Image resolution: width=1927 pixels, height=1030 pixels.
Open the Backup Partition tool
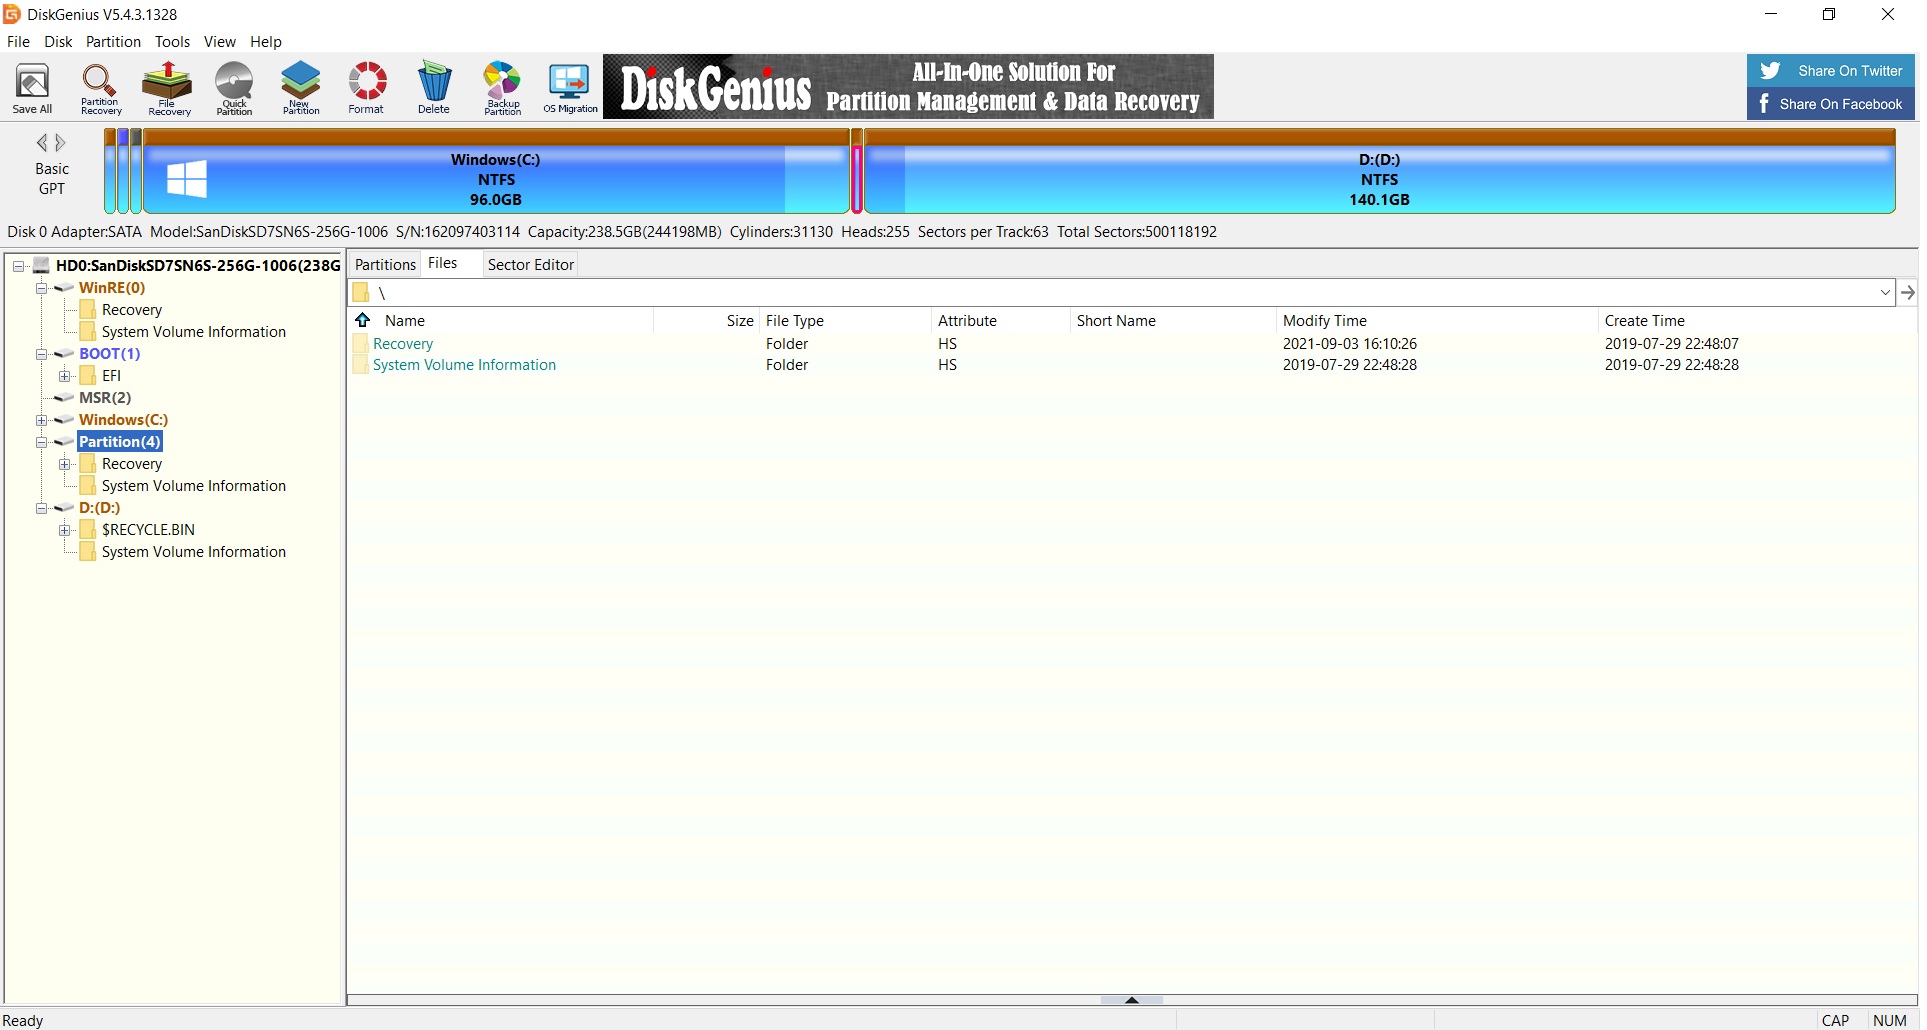coord(502,88)
